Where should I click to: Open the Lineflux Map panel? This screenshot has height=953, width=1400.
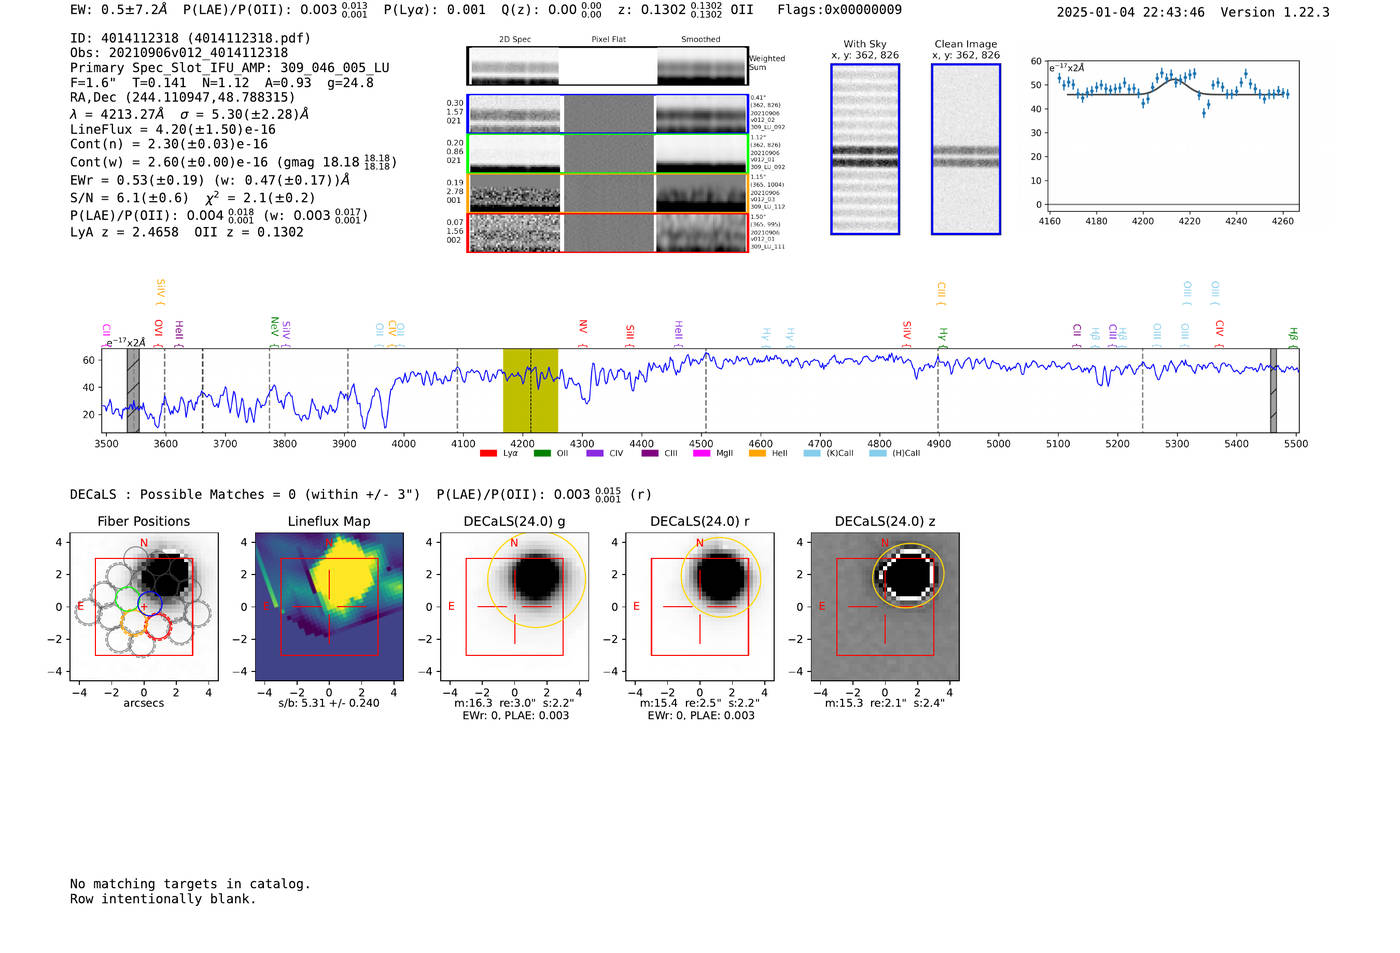pos(329,607)
